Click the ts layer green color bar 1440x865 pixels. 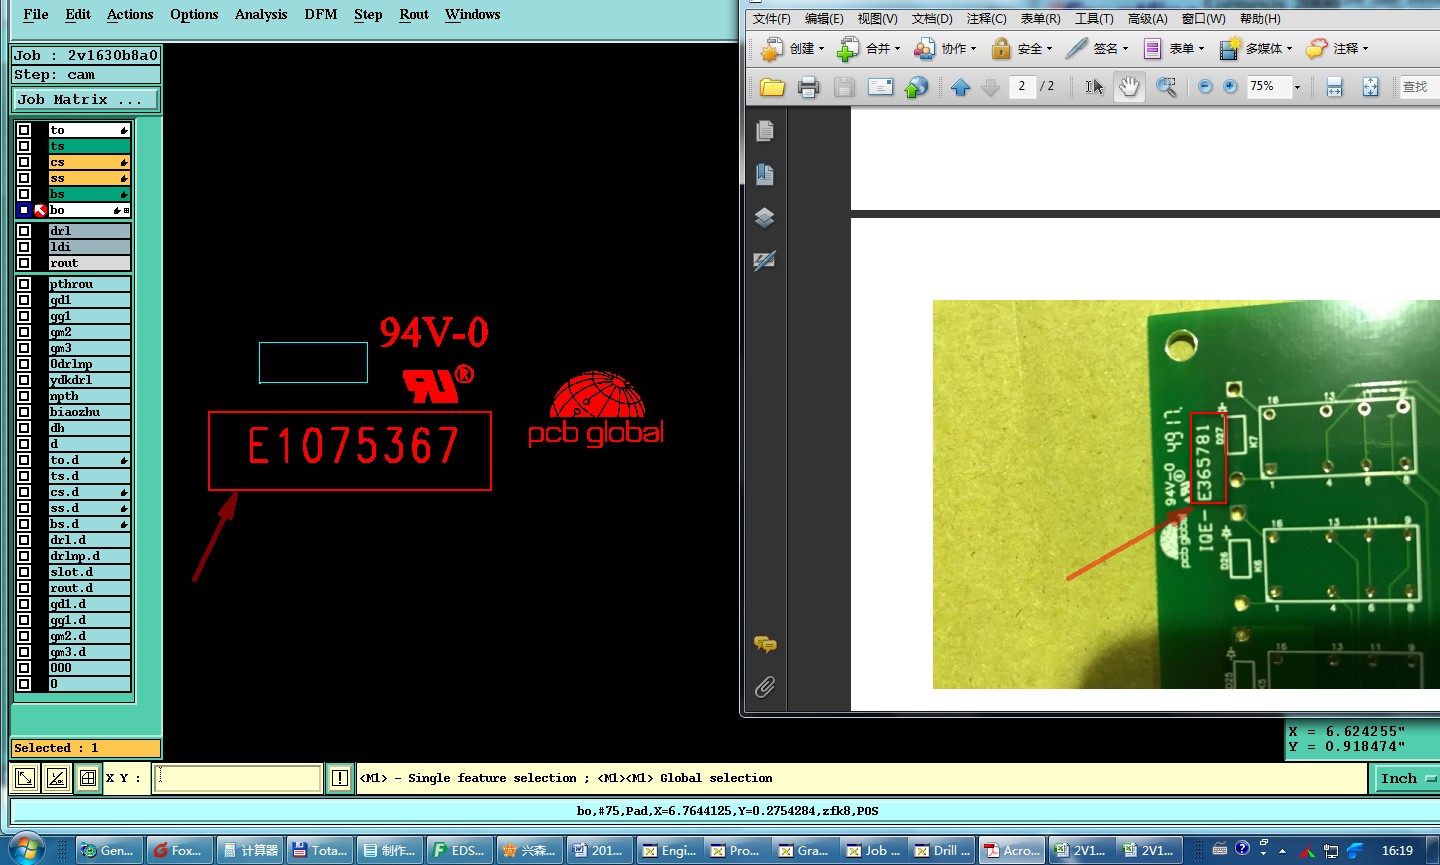pyautogui.click(x=90, y=146)
